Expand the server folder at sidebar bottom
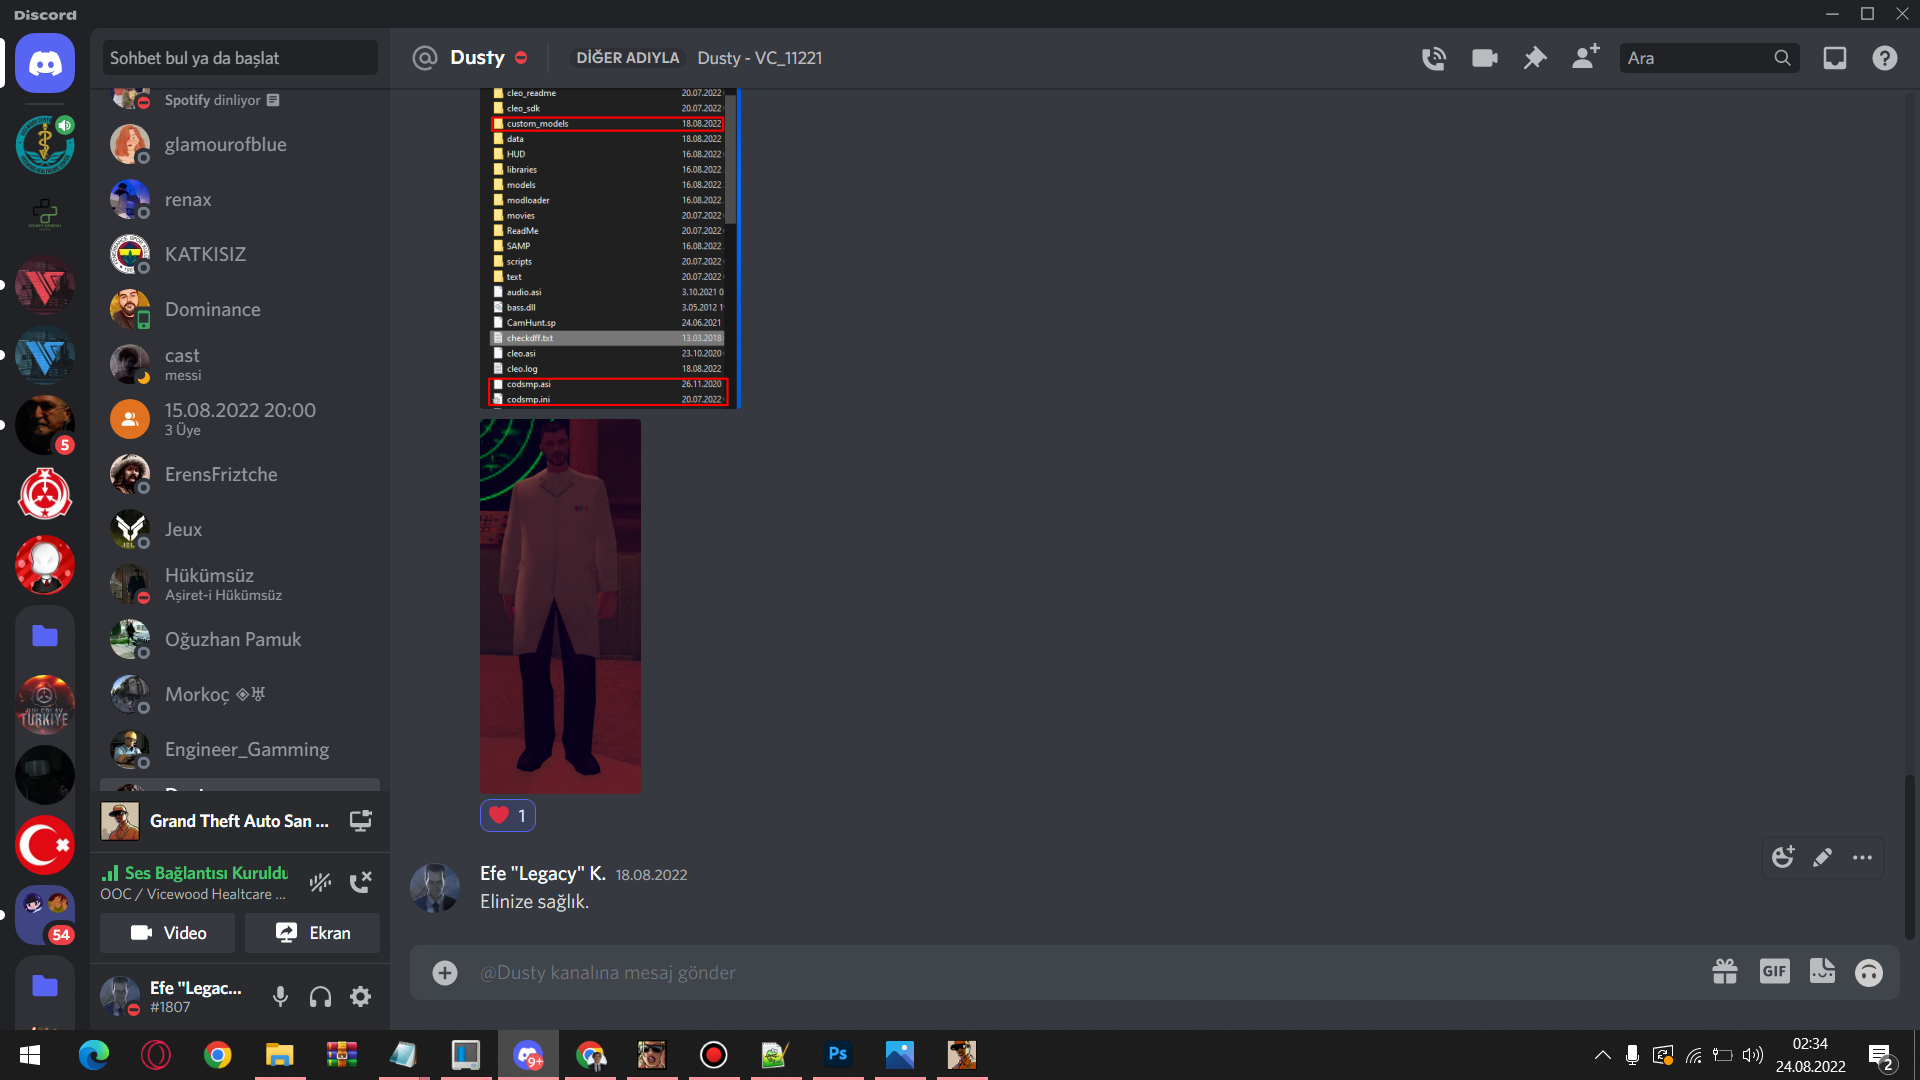The height and width of the screenshot is (1080, 1920). (x=45, y=985)
